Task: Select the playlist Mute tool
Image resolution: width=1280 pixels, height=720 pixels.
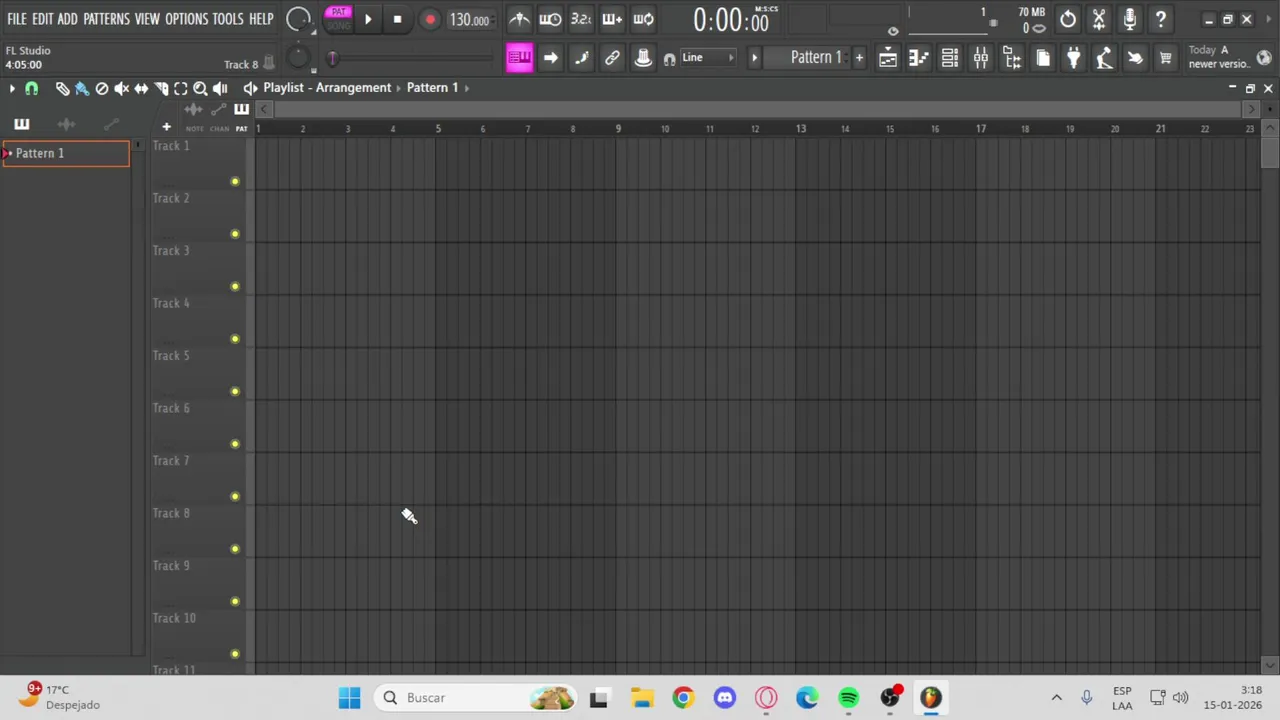Action: 121,89
